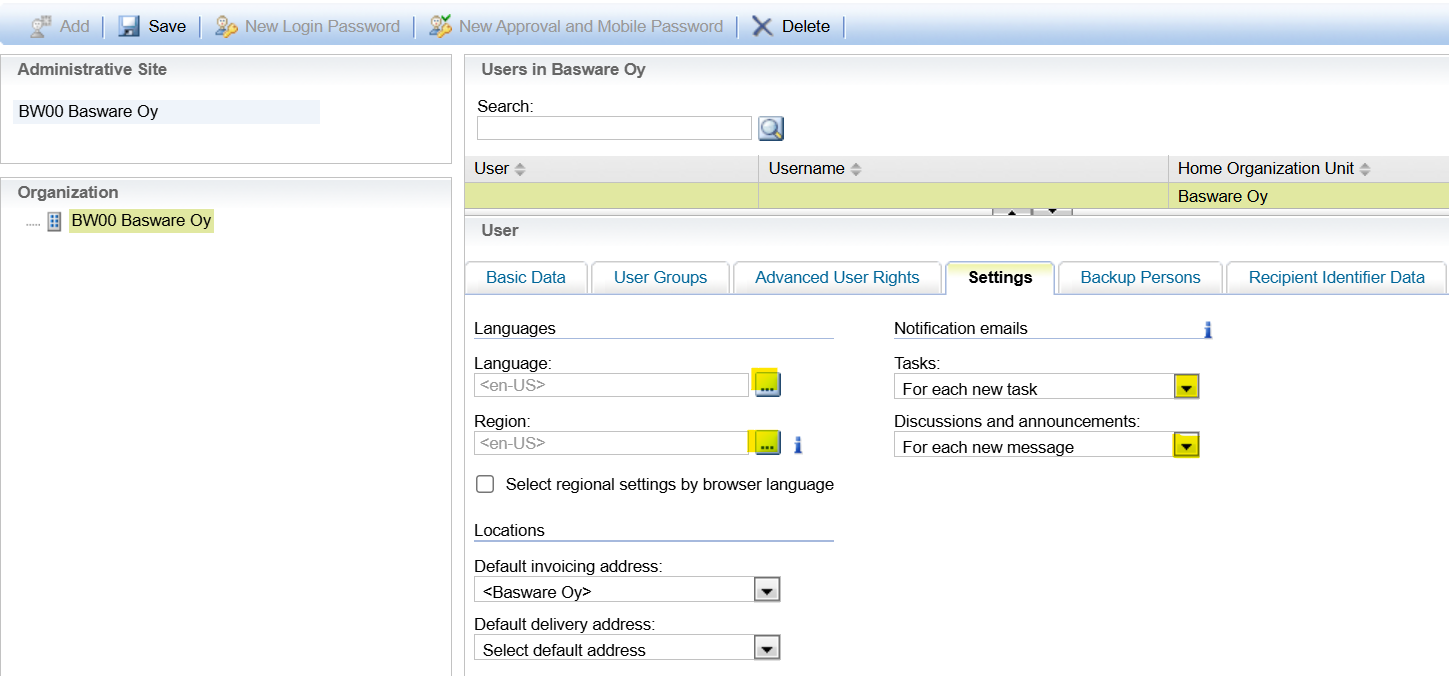Click the Region en-US field
This screenshot has height=676, width=1449.
point(611,443)
